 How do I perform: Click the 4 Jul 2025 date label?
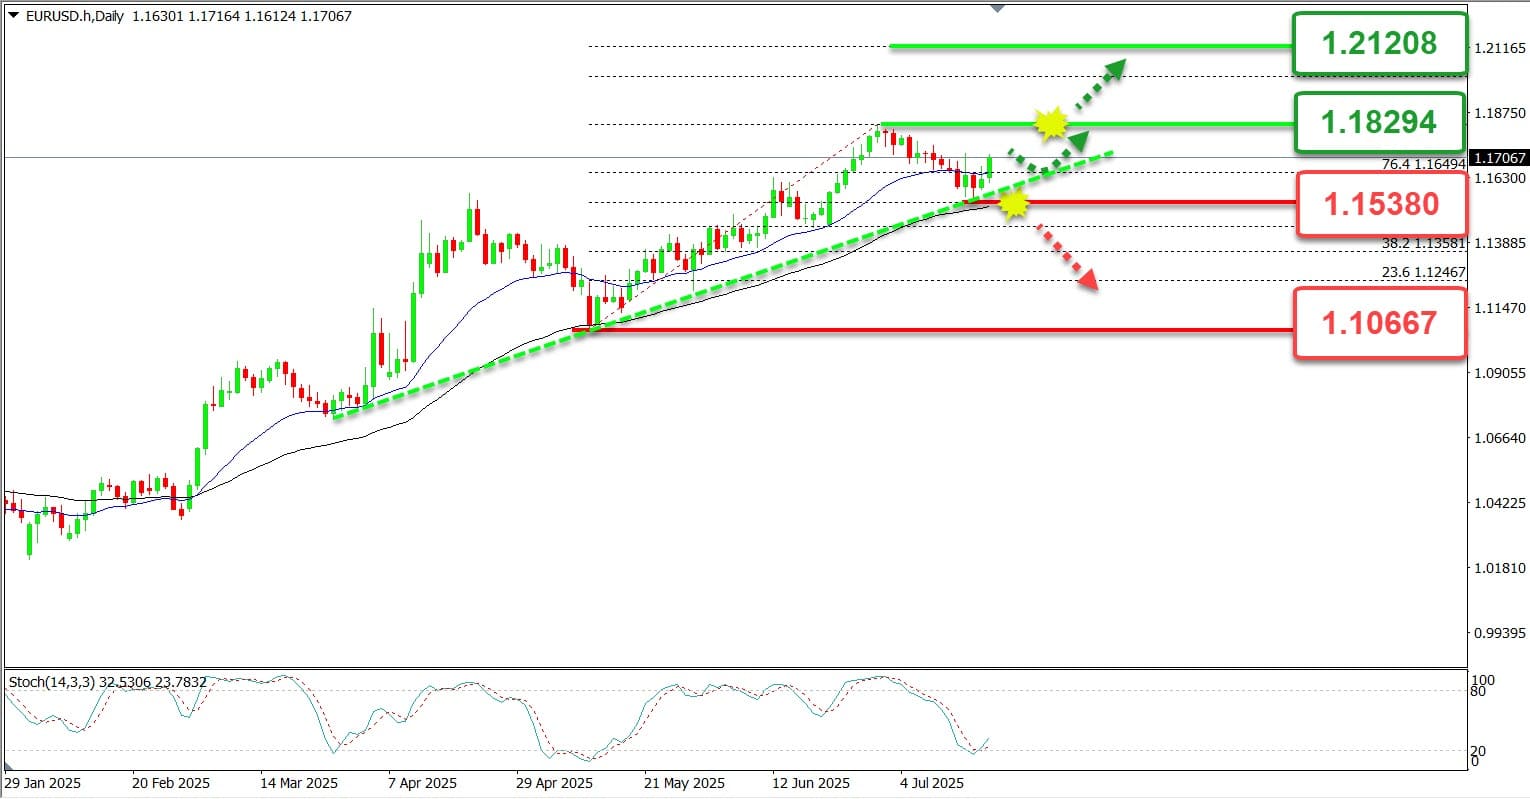coord(934,783)
